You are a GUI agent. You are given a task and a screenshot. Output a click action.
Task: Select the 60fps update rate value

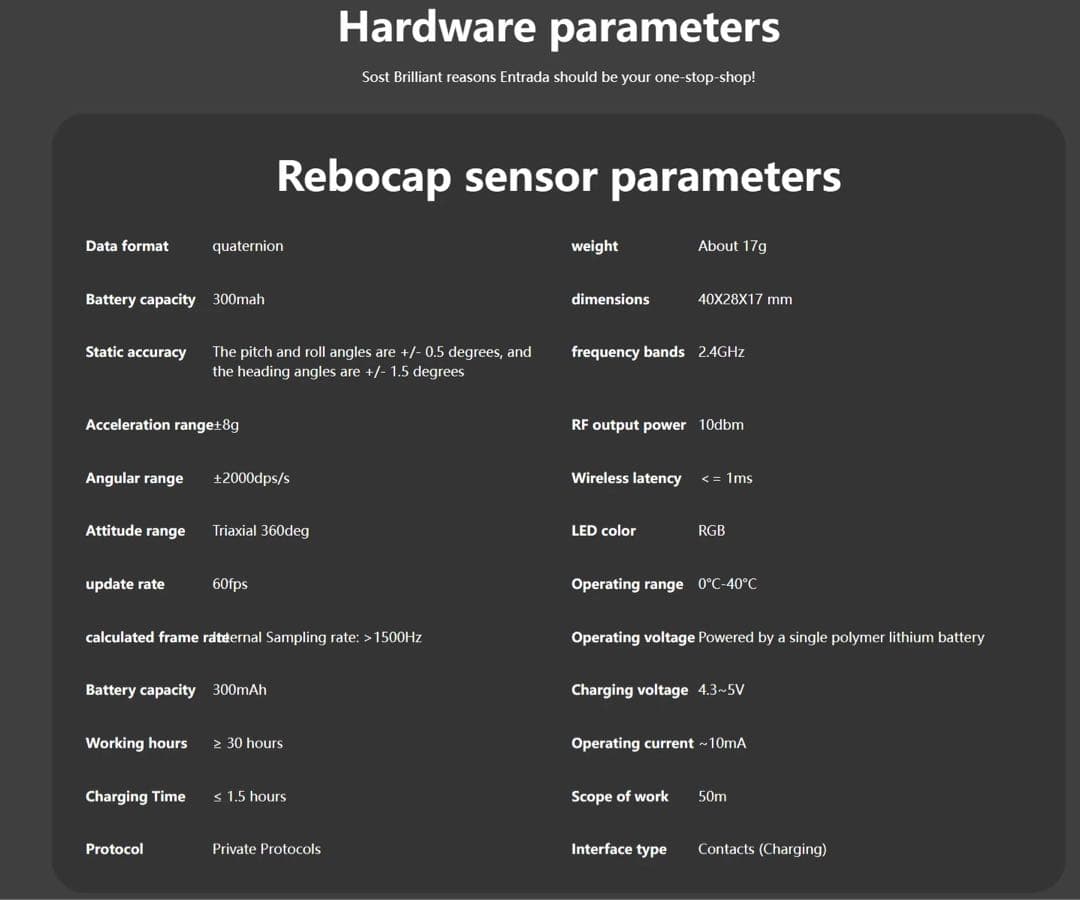(x=229, y=584)
